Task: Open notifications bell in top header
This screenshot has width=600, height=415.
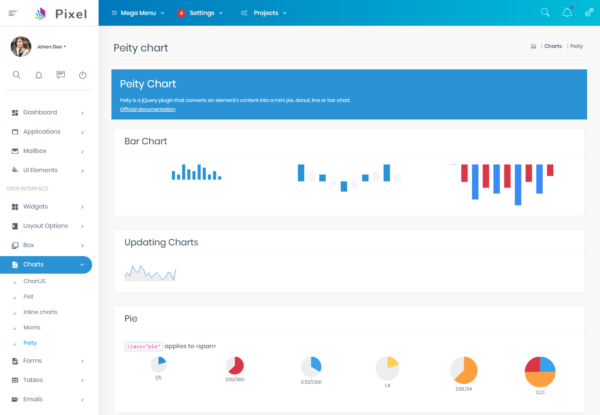Action: pyautogui.click(x=567, y=13)
